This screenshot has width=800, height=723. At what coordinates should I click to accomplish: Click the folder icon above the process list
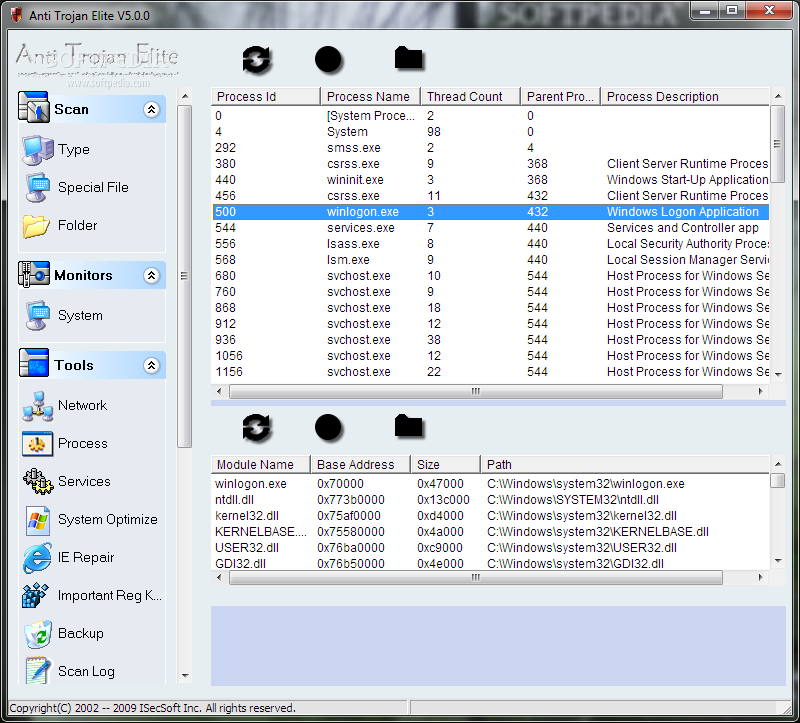(408, 59)
